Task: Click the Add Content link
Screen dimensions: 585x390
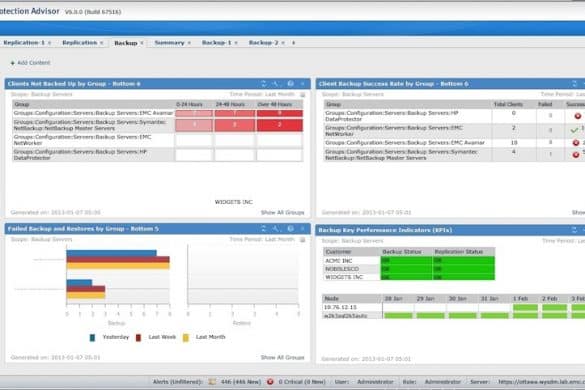Action: (34, 63)
